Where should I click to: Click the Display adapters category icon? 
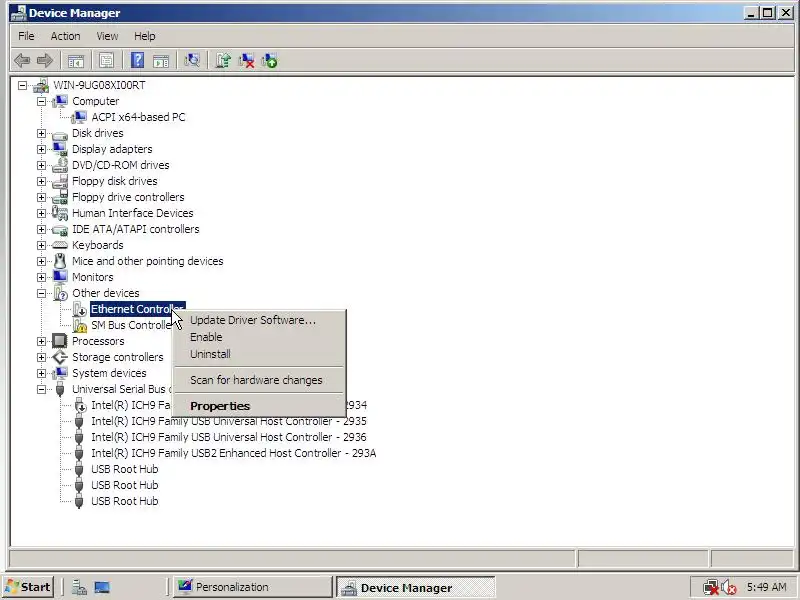tap(60, 149)
